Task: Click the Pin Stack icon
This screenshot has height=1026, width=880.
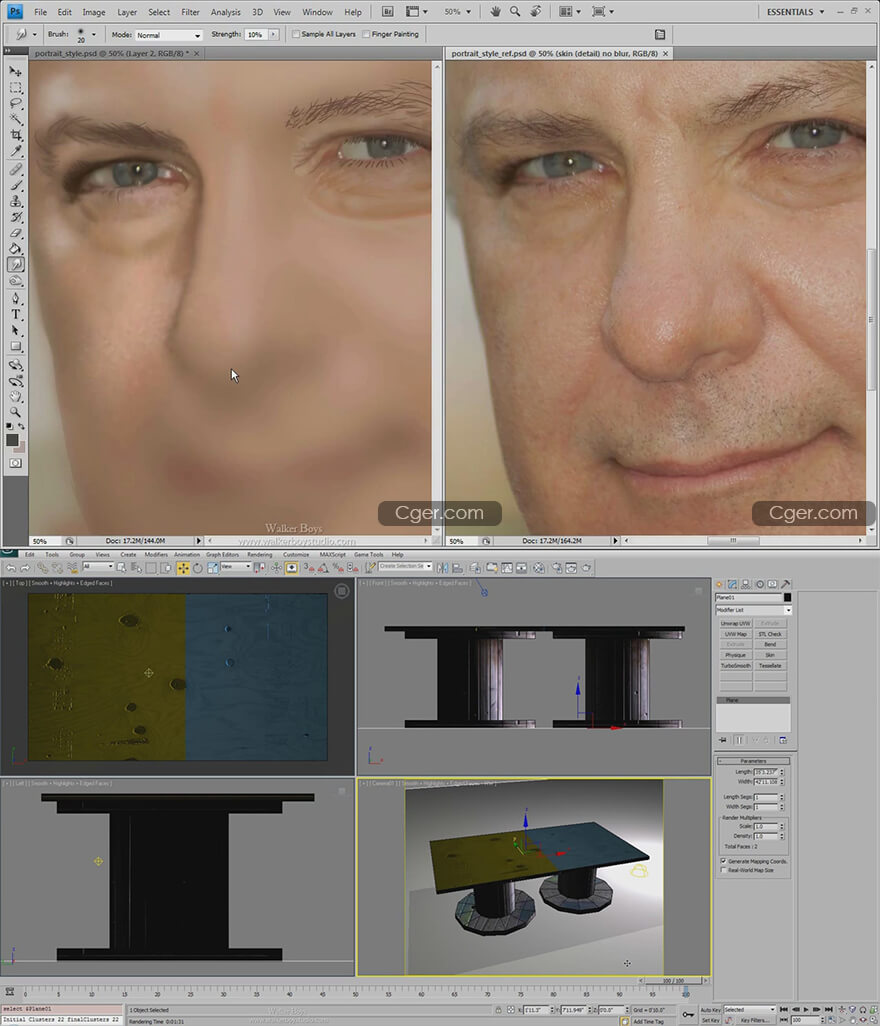Action: 723,740
